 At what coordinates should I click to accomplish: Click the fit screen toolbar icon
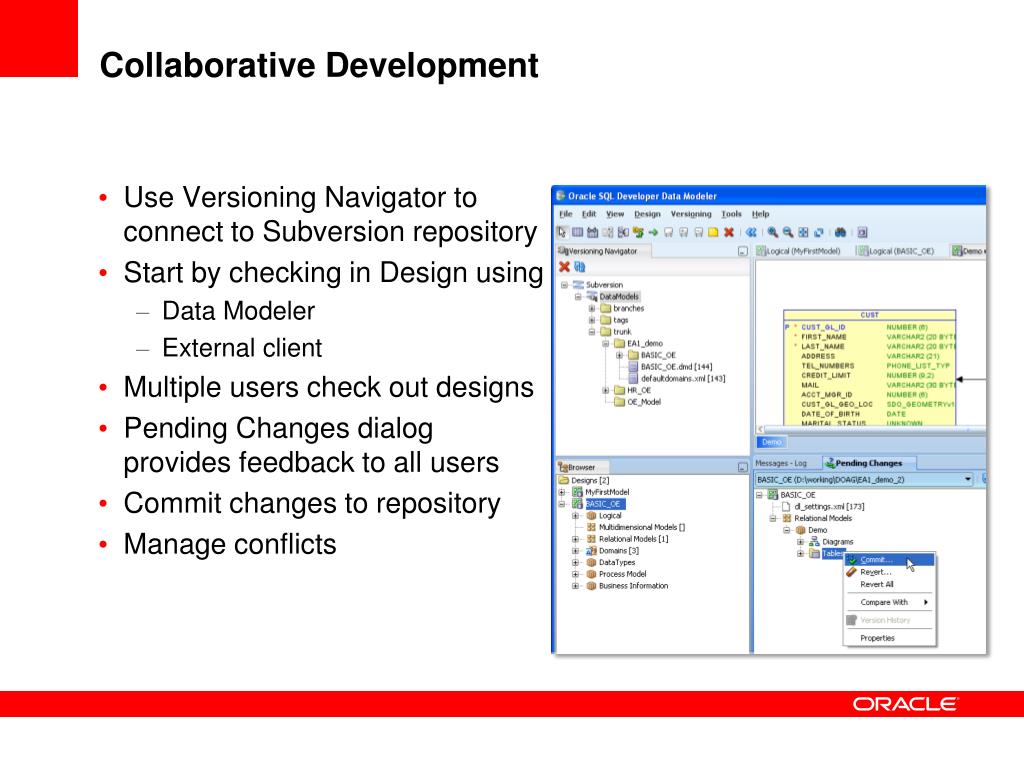(x=803, y=232)
